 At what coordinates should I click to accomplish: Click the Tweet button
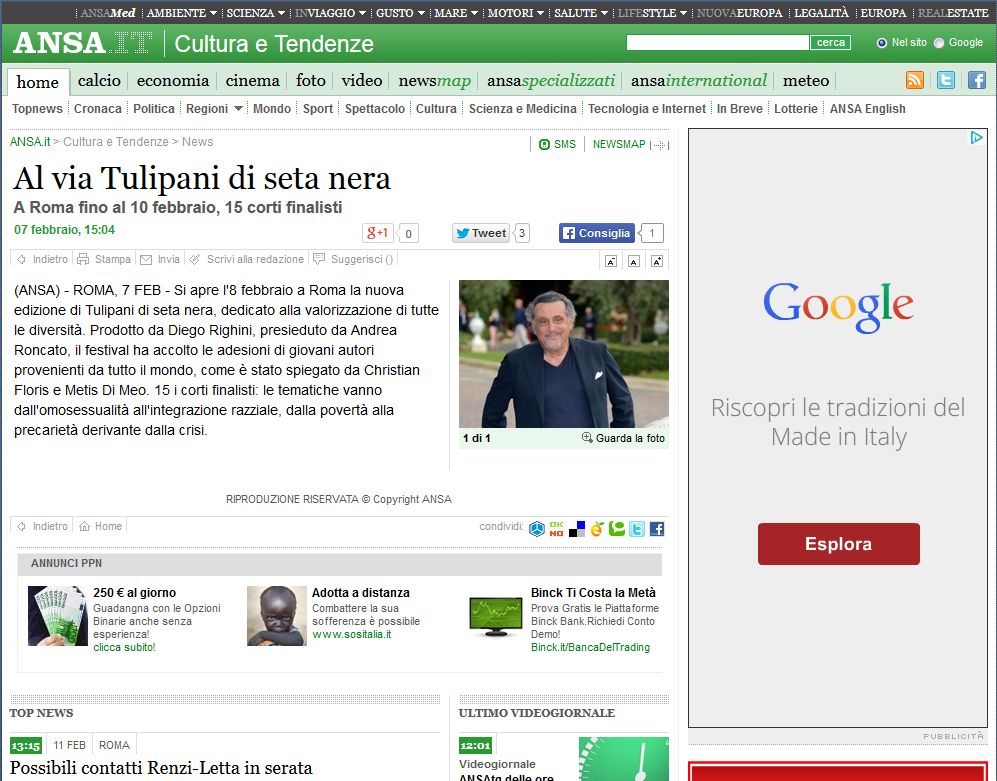481,233
